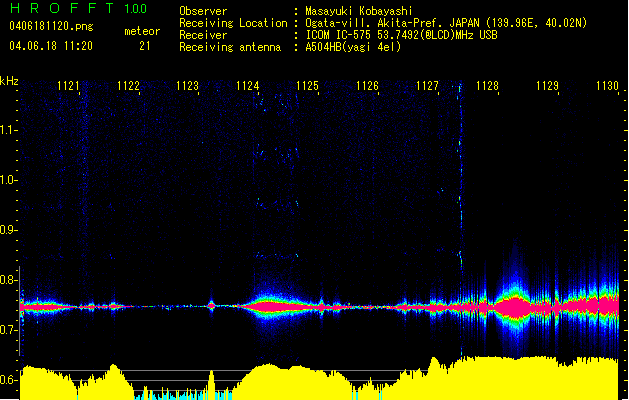The image size is (629, 400).
Task: Click the 1.1 frequency axis label
Action: 7,130
